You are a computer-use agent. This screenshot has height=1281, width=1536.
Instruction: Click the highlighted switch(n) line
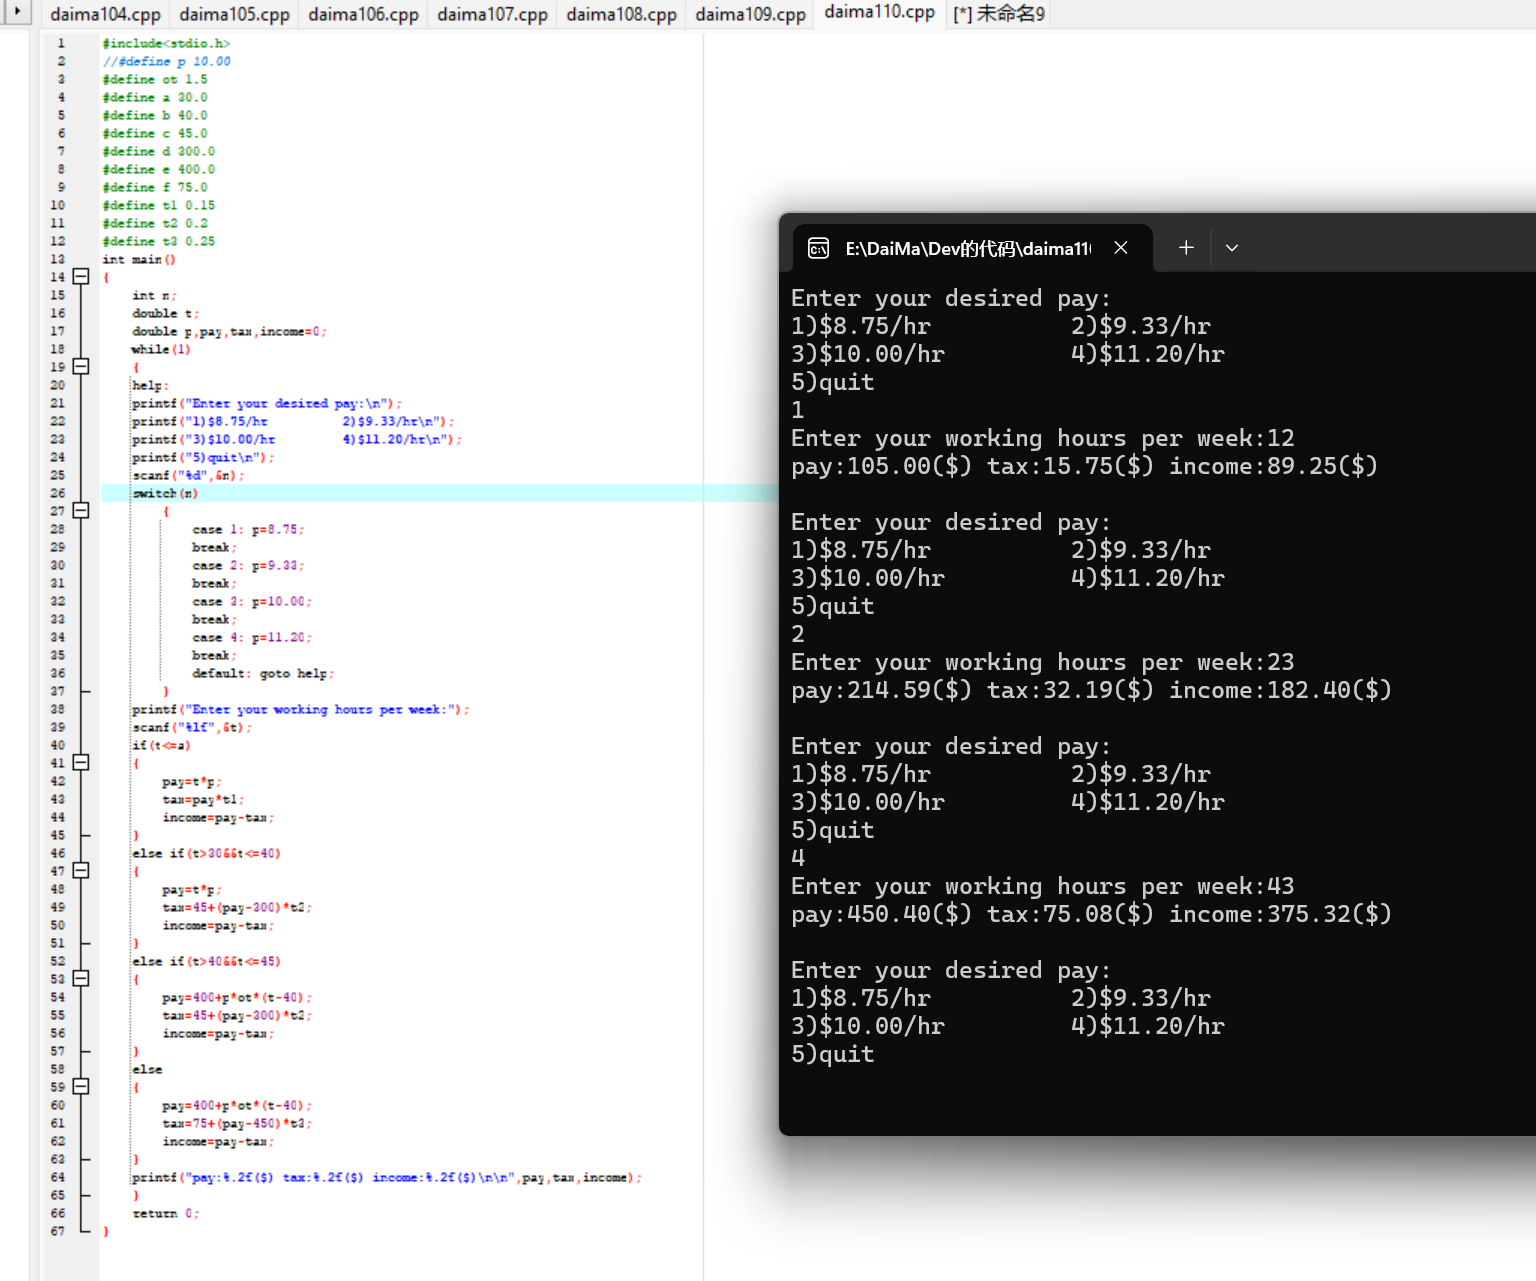165,493
